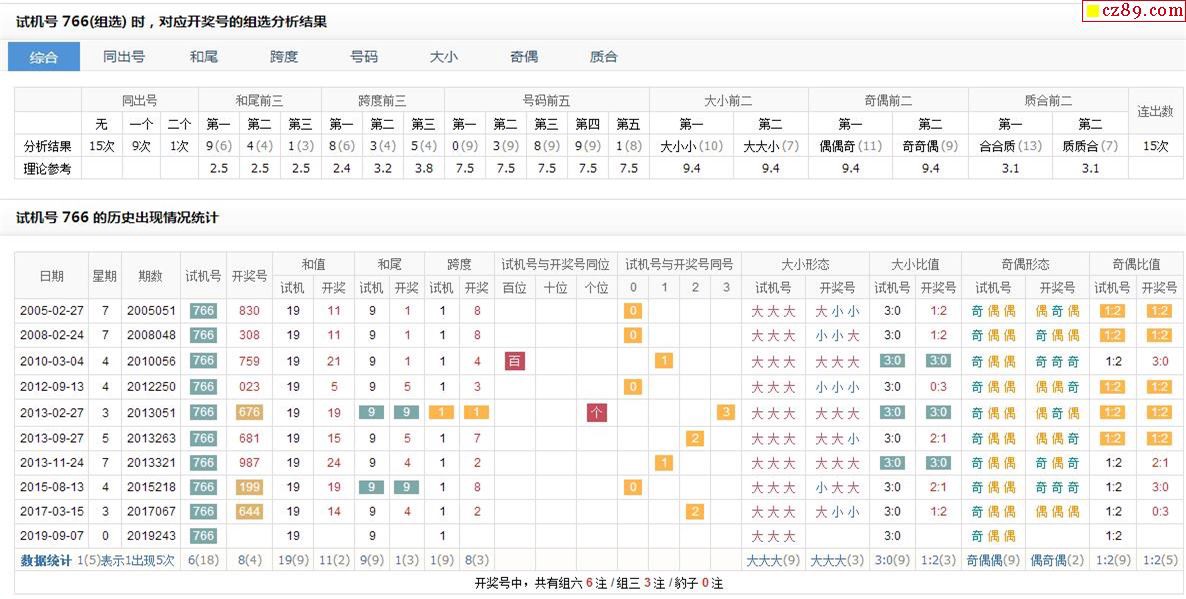Click the highlighted 676 winning number badge
This screenshot has width=1186, height=599.
coord(249,412)
